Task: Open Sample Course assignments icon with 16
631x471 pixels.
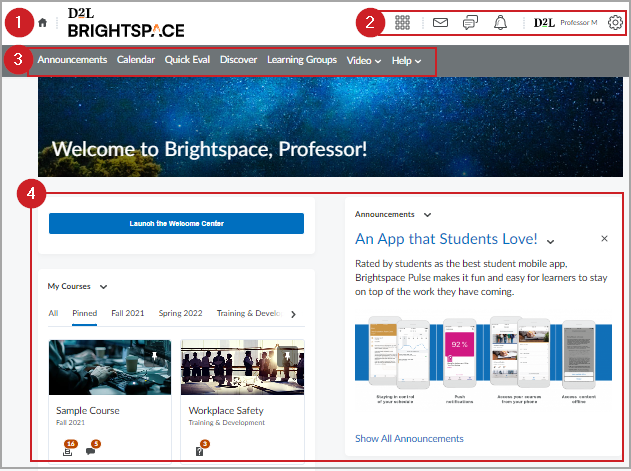Action: coord(68,449)
